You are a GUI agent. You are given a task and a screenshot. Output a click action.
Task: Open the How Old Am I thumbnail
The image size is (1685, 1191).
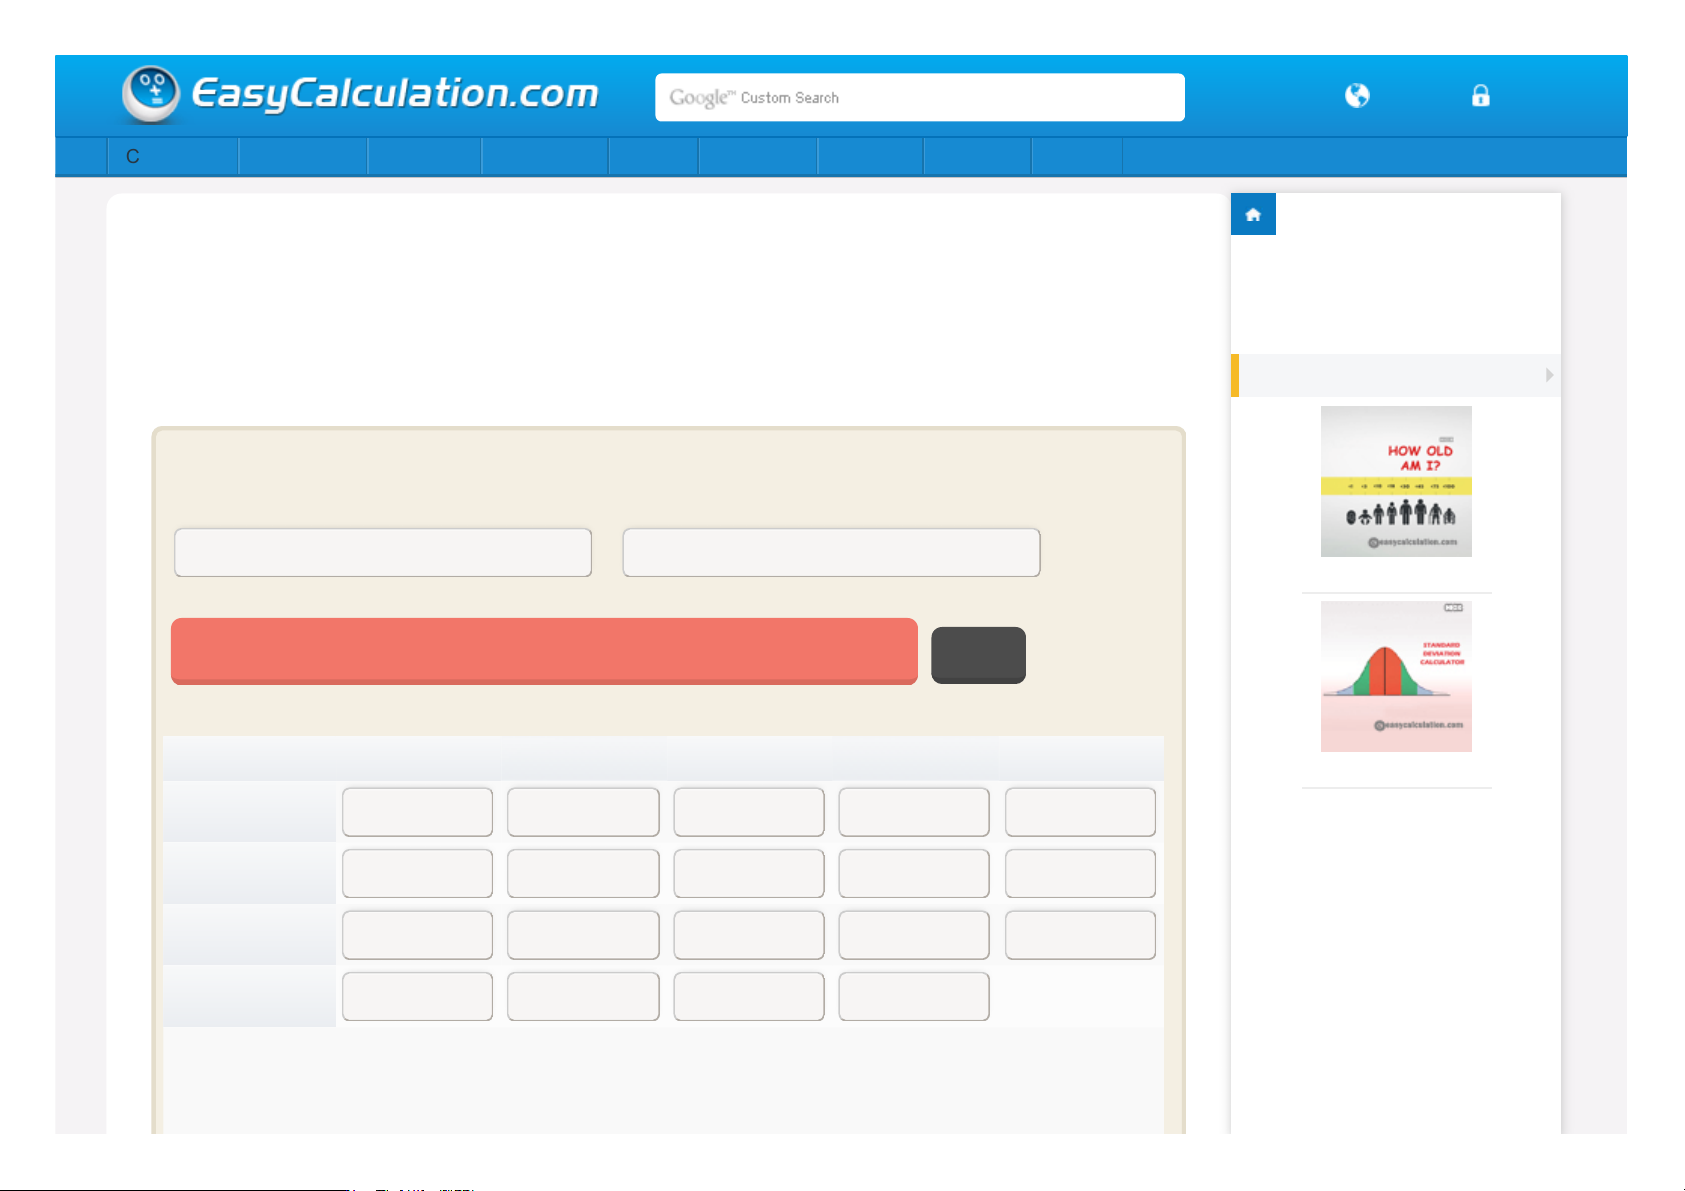click(x=1396, y=481)
